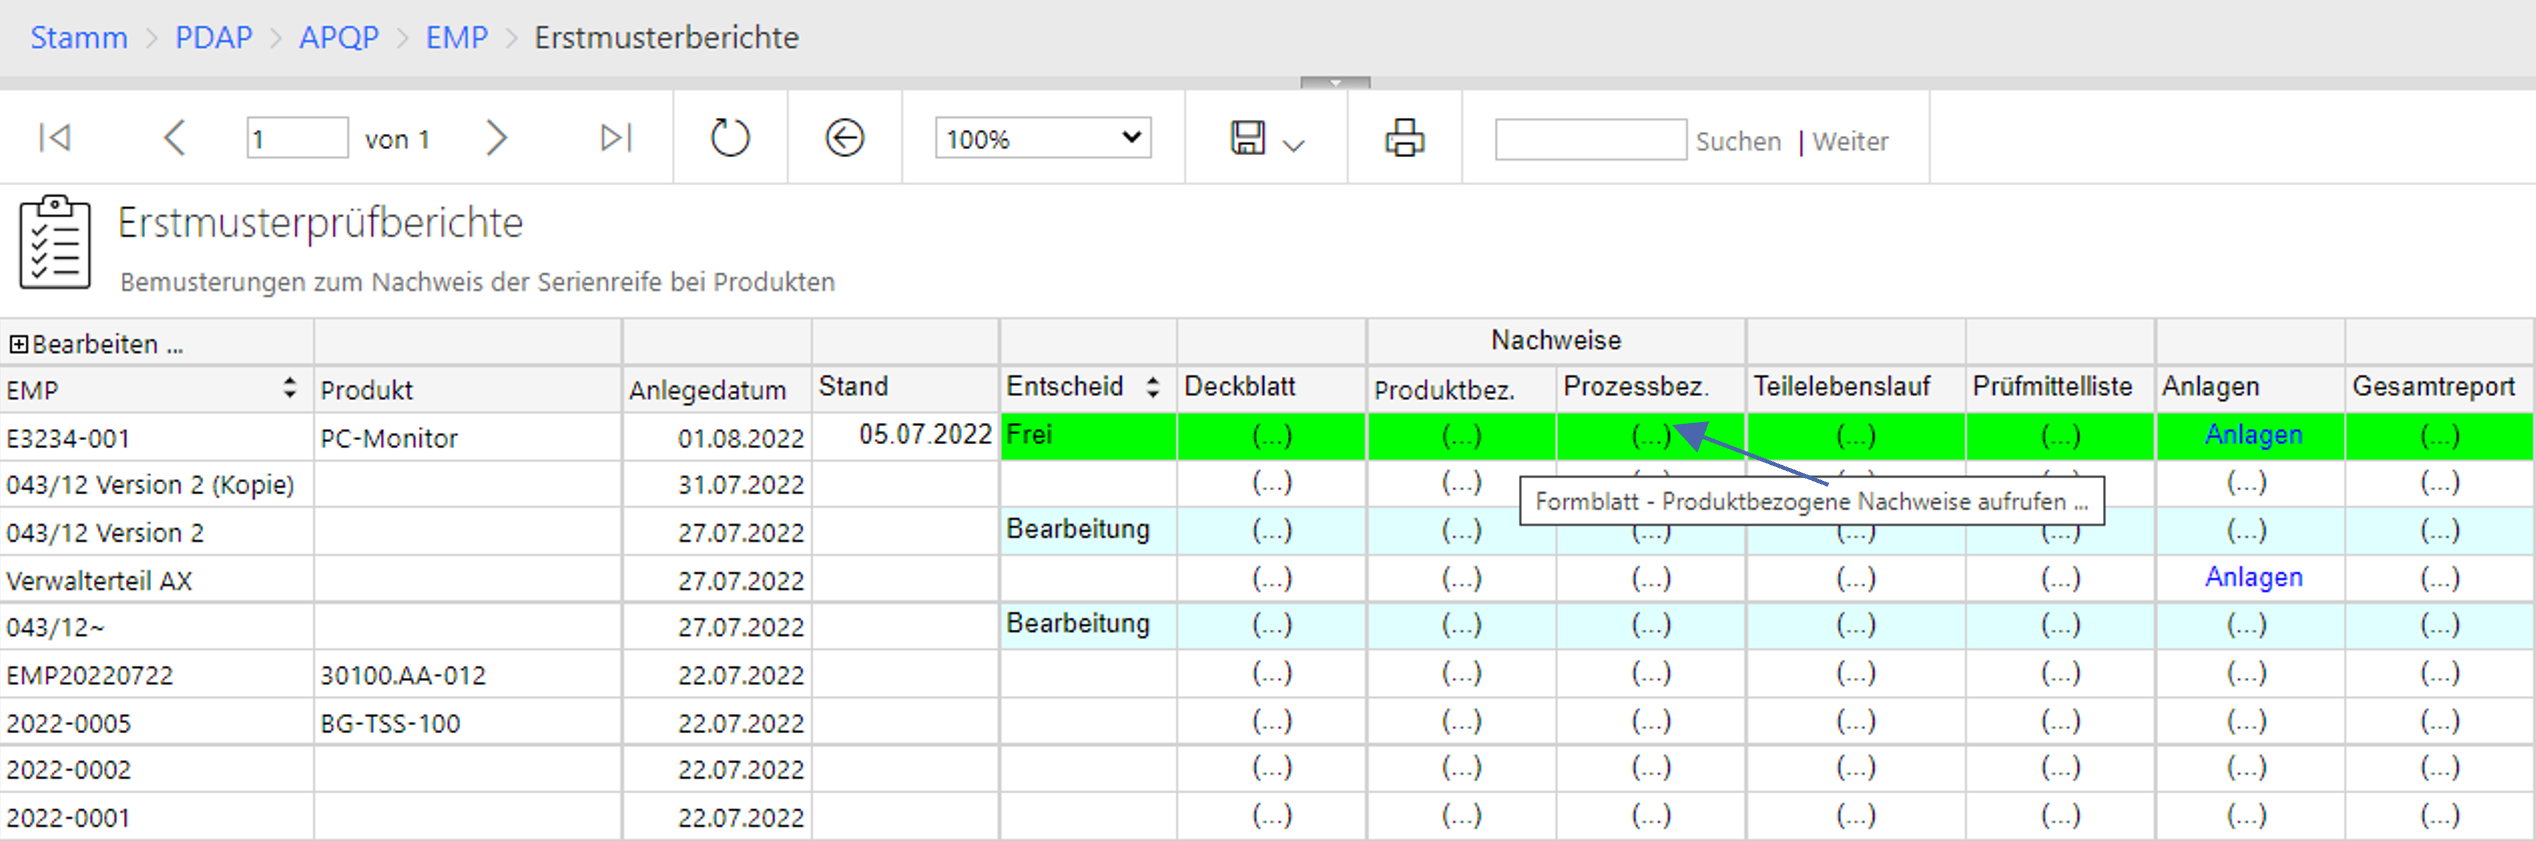2536x841 pixels.
Task: Click the Prüfmittelliste column header
Action: [2052, 386]
